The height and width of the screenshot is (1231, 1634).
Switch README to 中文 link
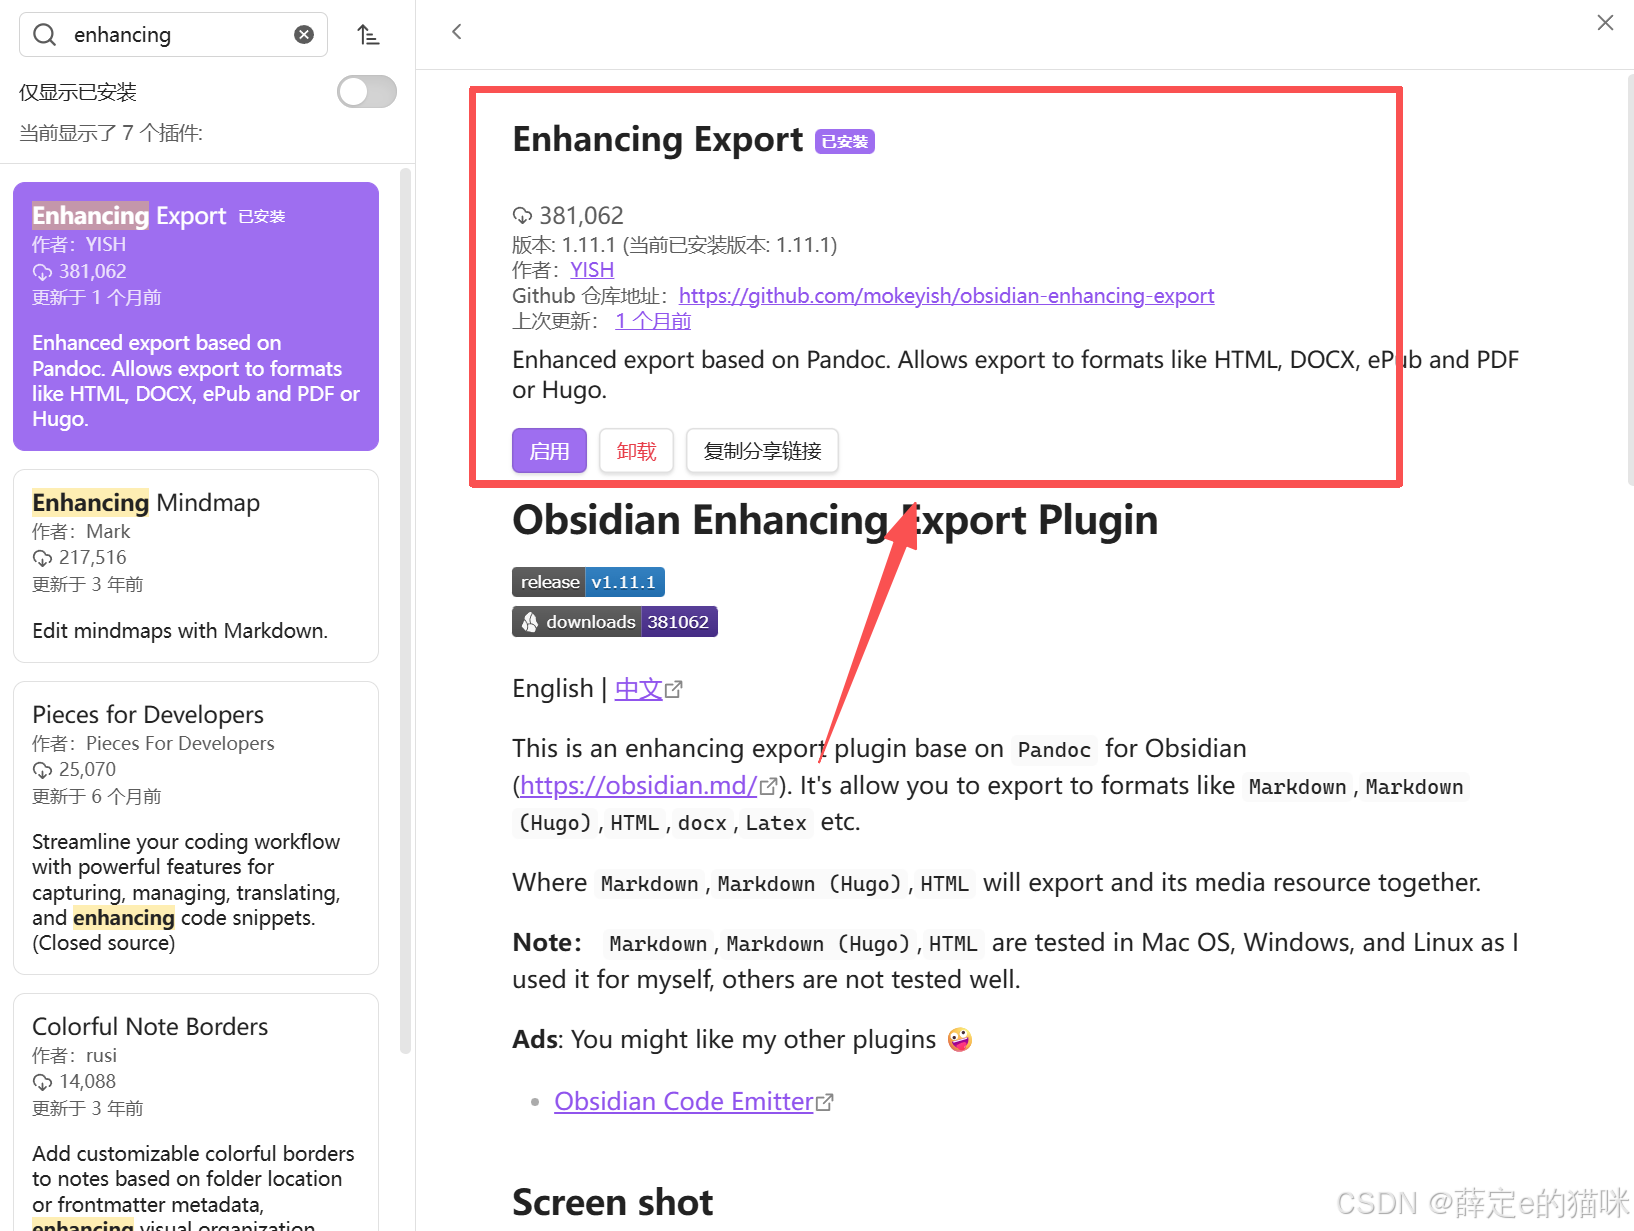pos(638,689)
